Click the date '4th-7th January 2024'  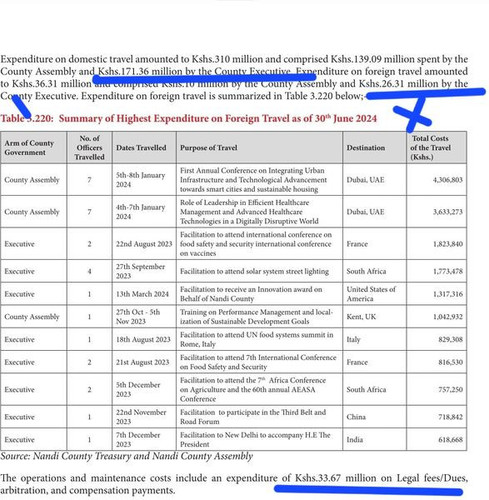point(140,212)
